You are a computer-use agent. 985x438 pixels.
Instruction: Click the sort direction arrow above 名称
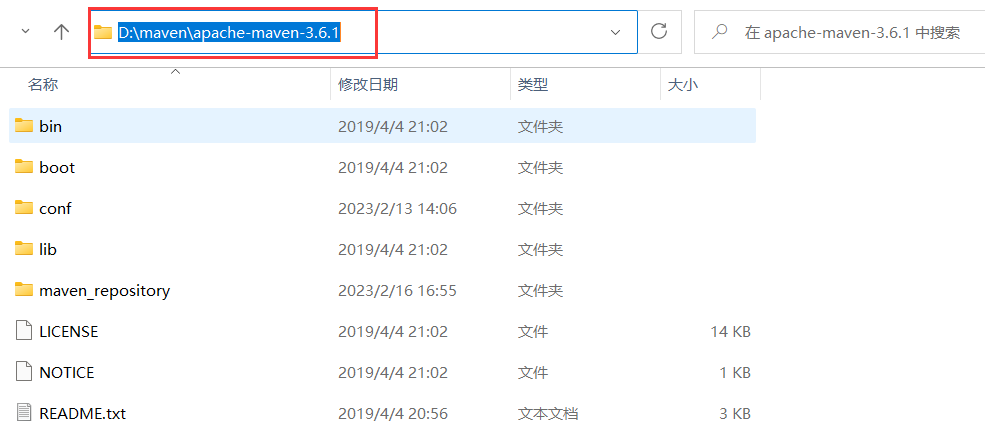point(176,72)
